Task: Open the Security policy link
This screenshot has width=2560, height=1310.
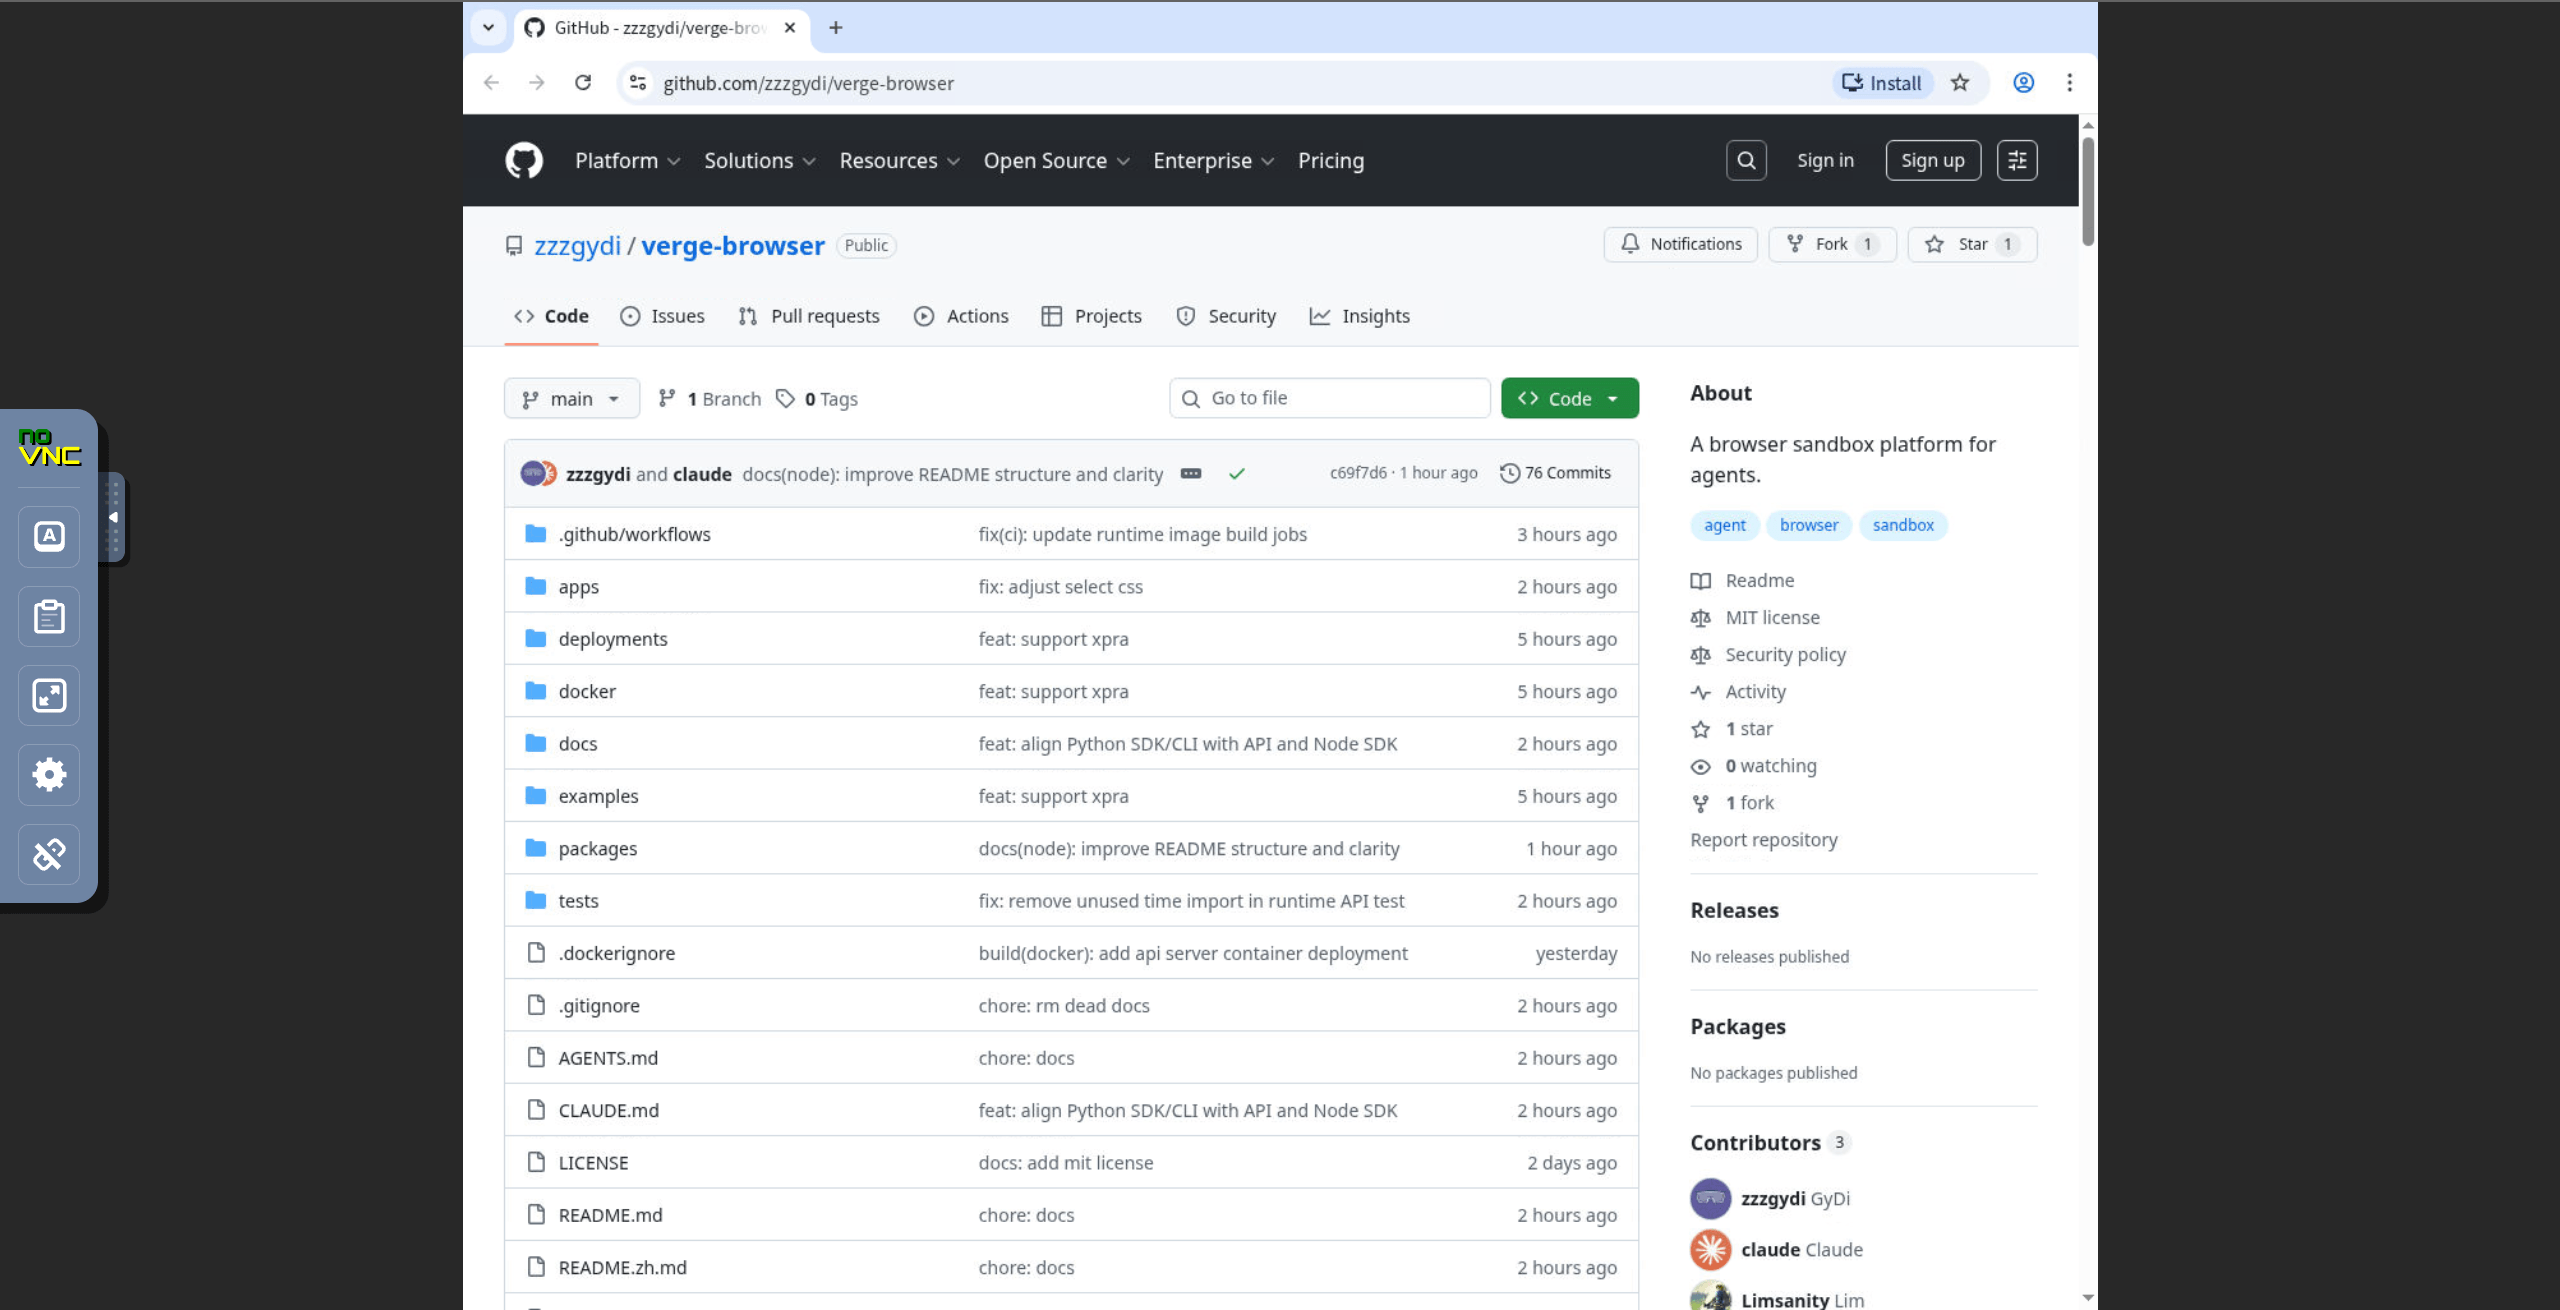Action: pos(1785,655)
